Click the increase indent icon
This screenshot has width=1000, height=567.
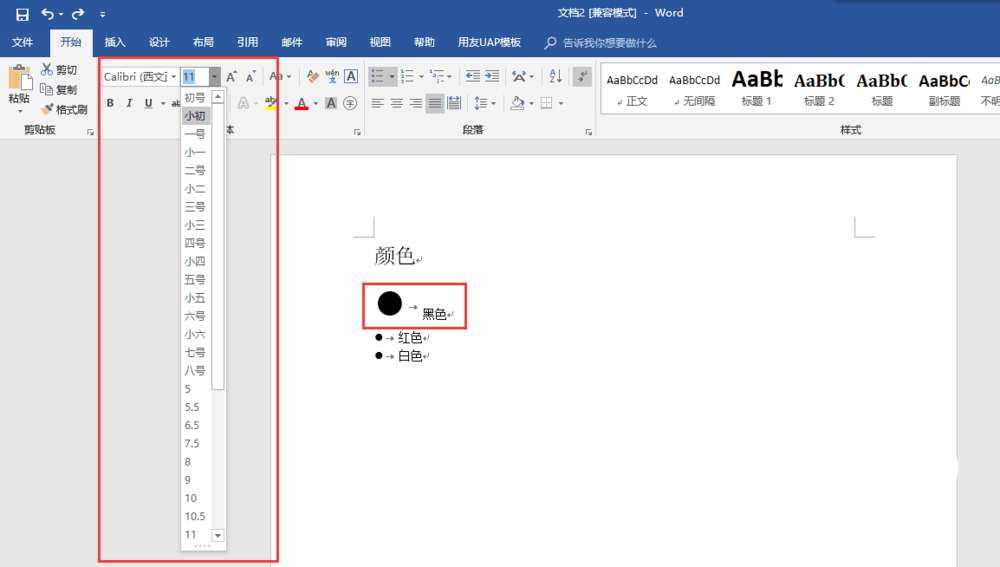click(492, 77)
